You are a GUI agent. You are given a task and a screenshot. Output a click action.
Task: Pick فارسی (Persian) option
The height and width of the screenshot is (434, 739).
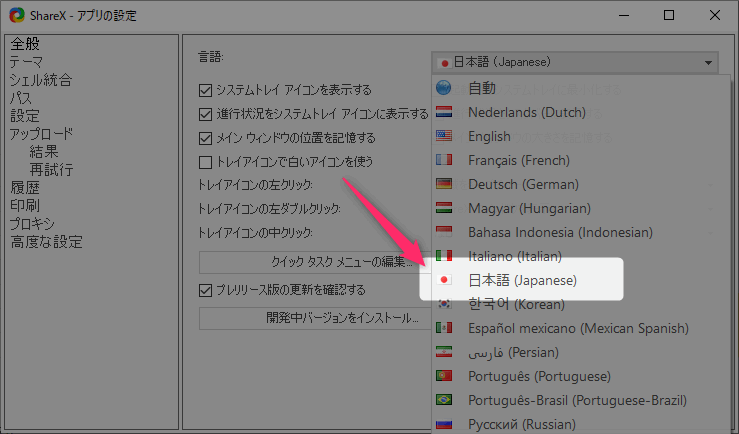(582, 352)
